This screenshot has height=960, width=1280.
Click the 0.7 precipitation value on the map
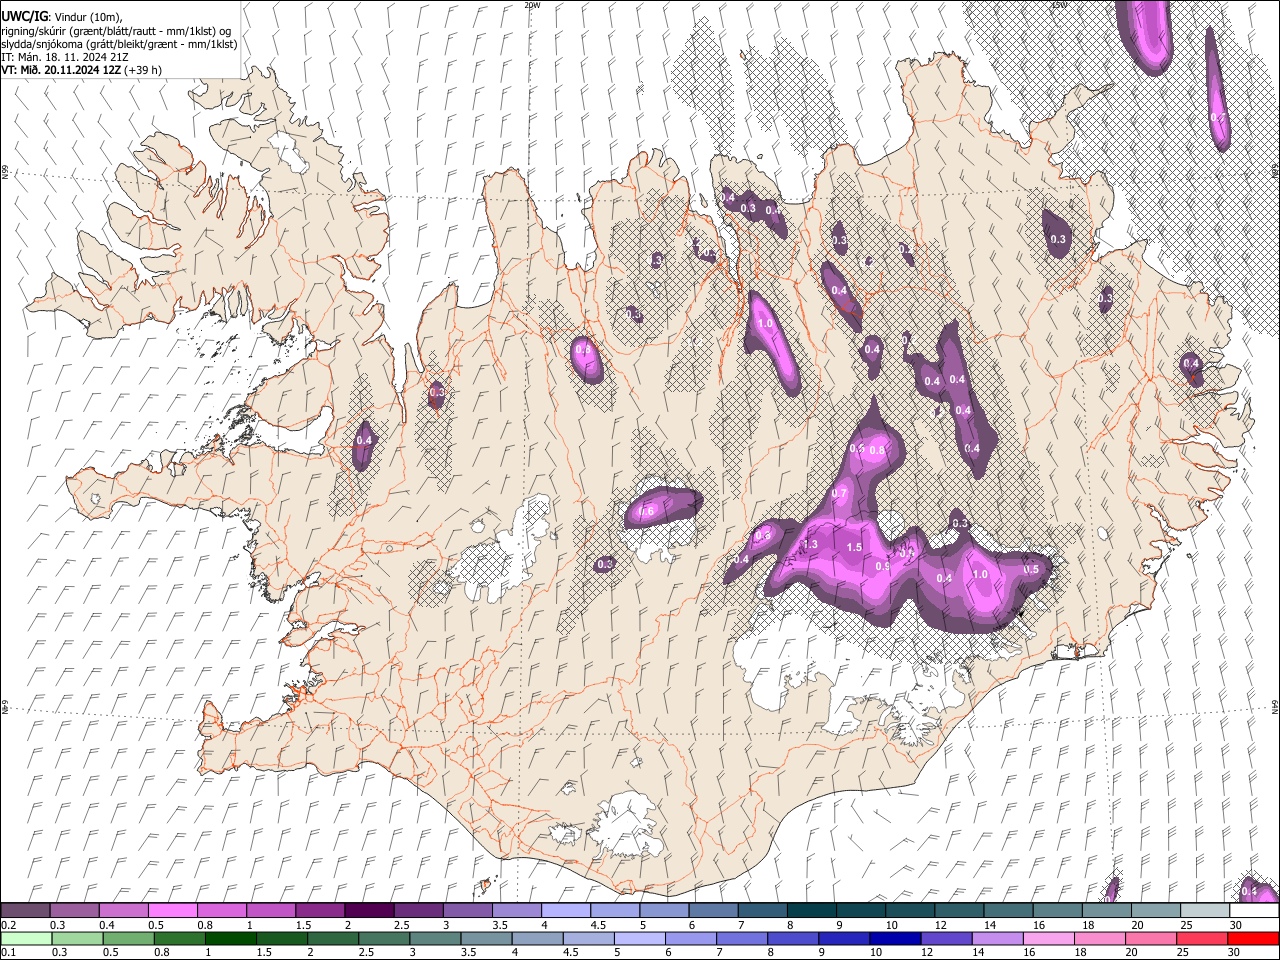pyautogui.click(x=839, y=494)
